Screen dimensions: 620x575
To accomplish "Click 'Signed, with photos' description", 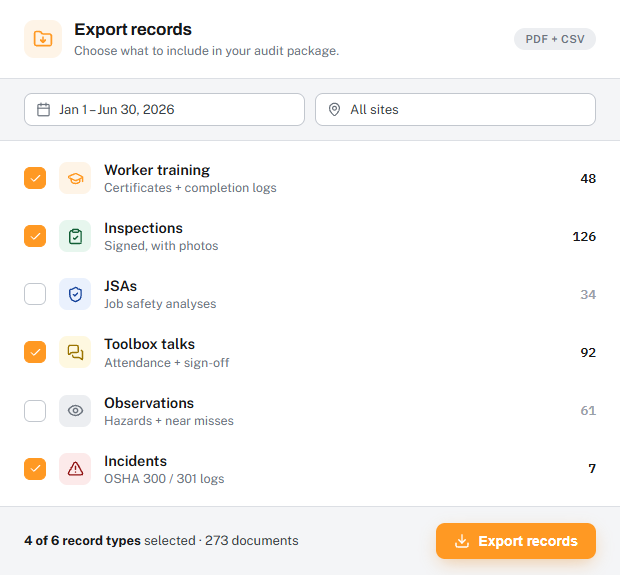I will [x=161, y=246].
